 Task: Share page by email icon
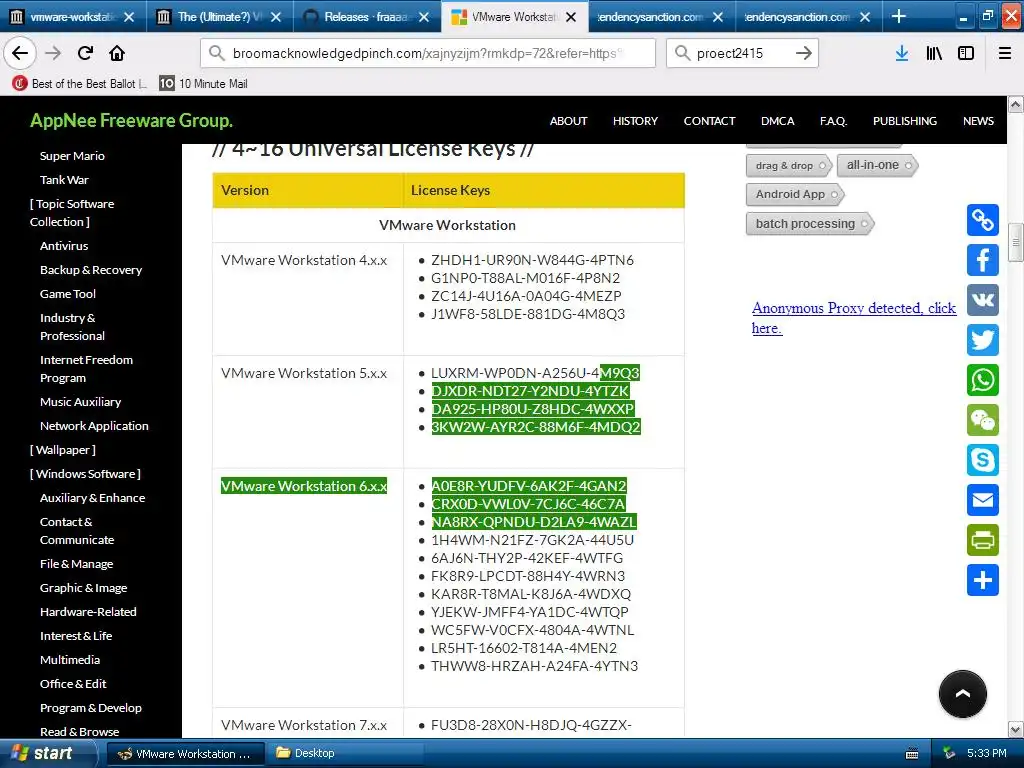[982, 500]
